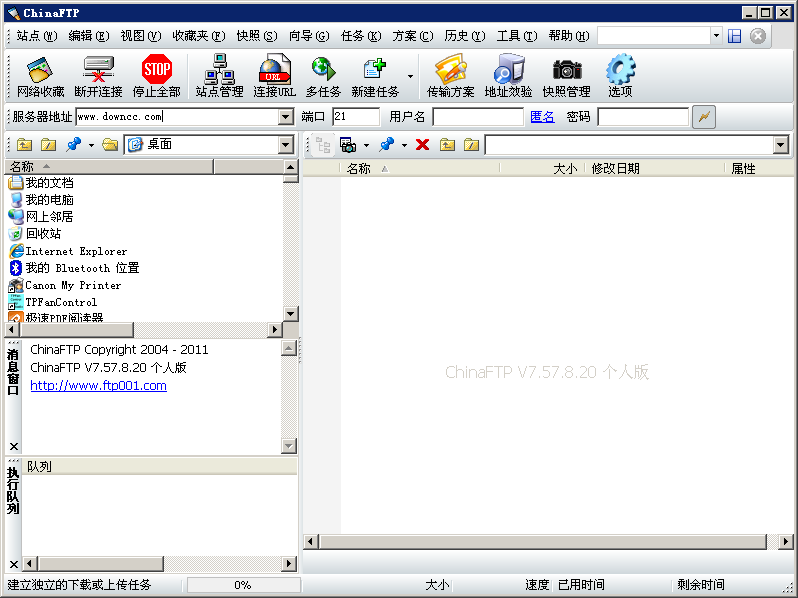Open 站点管理 site manager icon
798x598 pixels.
[x=219, y=76]
